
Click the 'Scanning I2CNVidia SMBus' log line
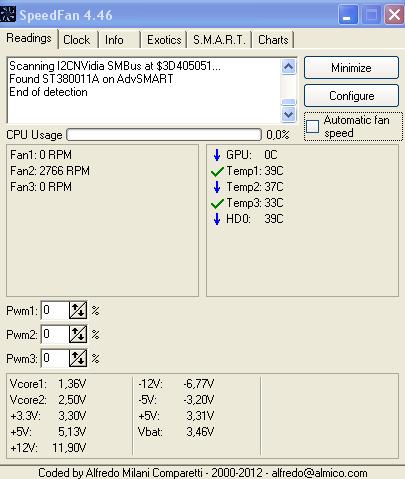[115, 66]
